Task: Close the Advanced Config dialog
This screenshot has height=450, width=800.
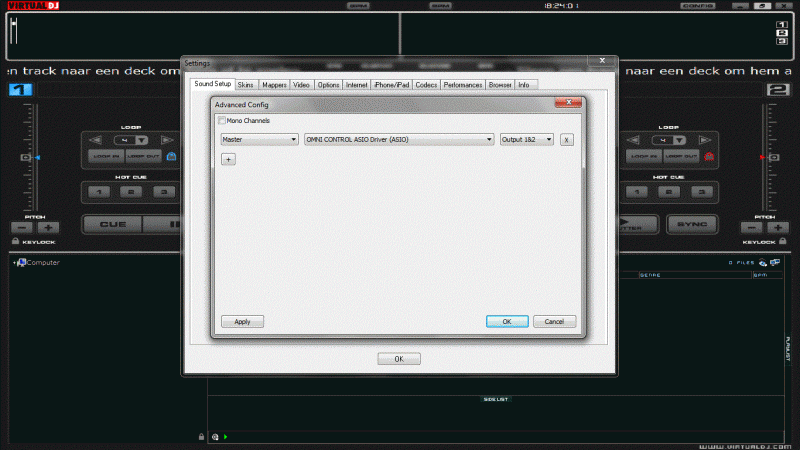Action: click(x=568, y=103)
